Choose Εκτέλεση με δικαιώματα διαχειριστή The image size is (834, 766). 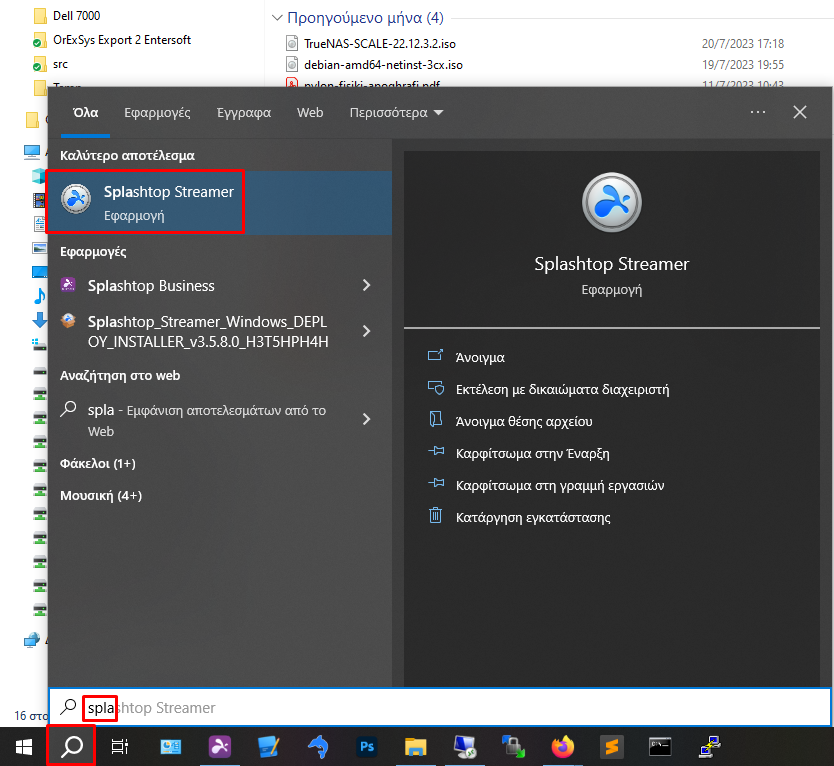point(563,390)
